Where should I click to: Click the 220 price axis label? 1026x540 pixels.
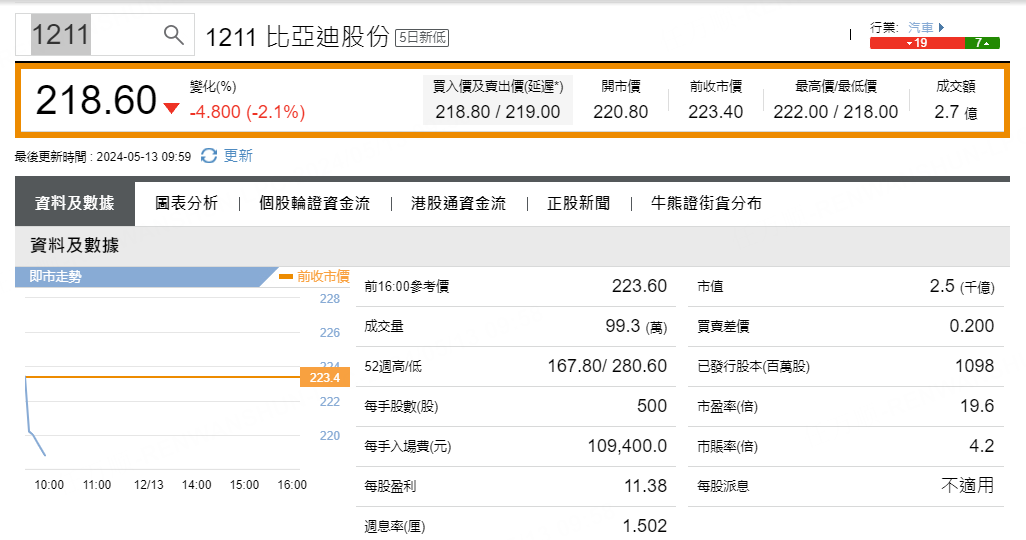pos(330,436)
